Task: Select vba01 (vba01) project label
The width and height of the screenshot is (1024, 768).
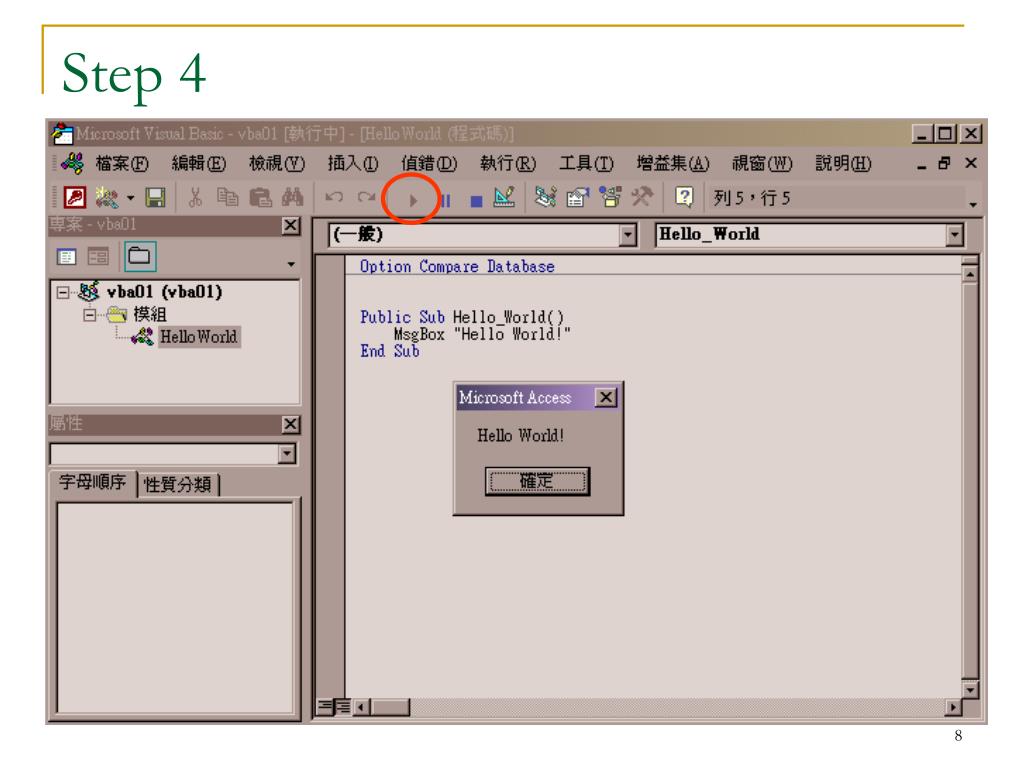Action: (x=165, y=291)
